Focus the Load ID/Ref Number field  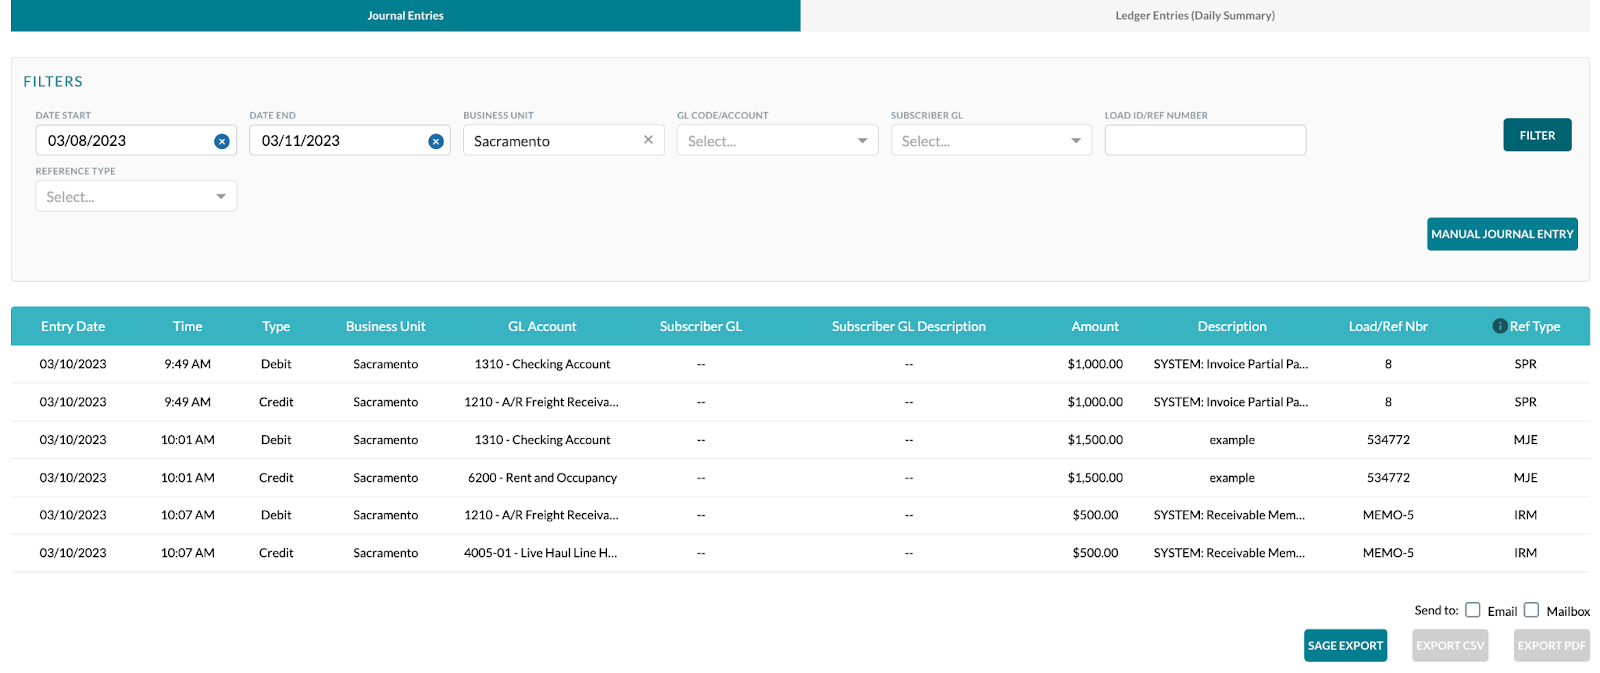(1205, 140)
